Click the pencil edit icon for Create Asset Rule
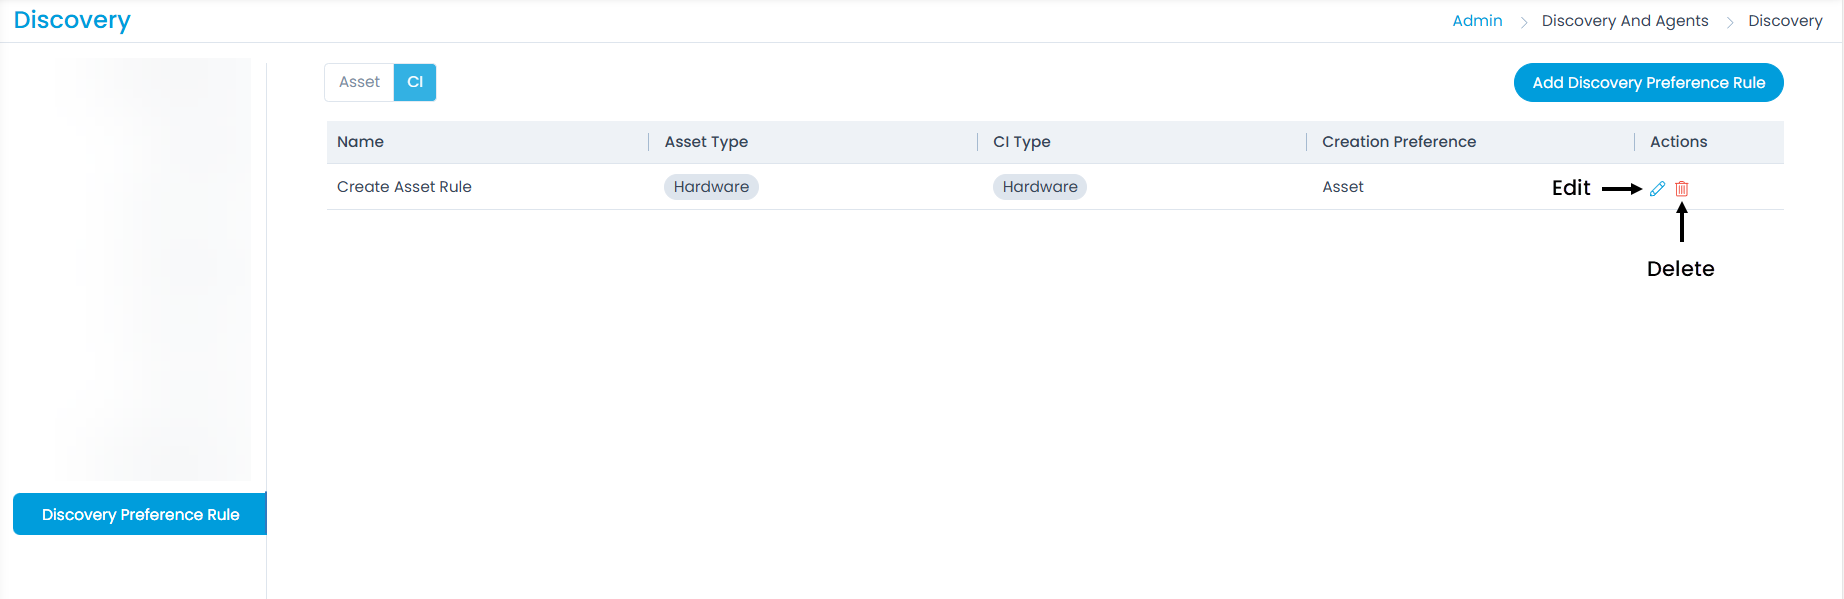 (1657, 188)
